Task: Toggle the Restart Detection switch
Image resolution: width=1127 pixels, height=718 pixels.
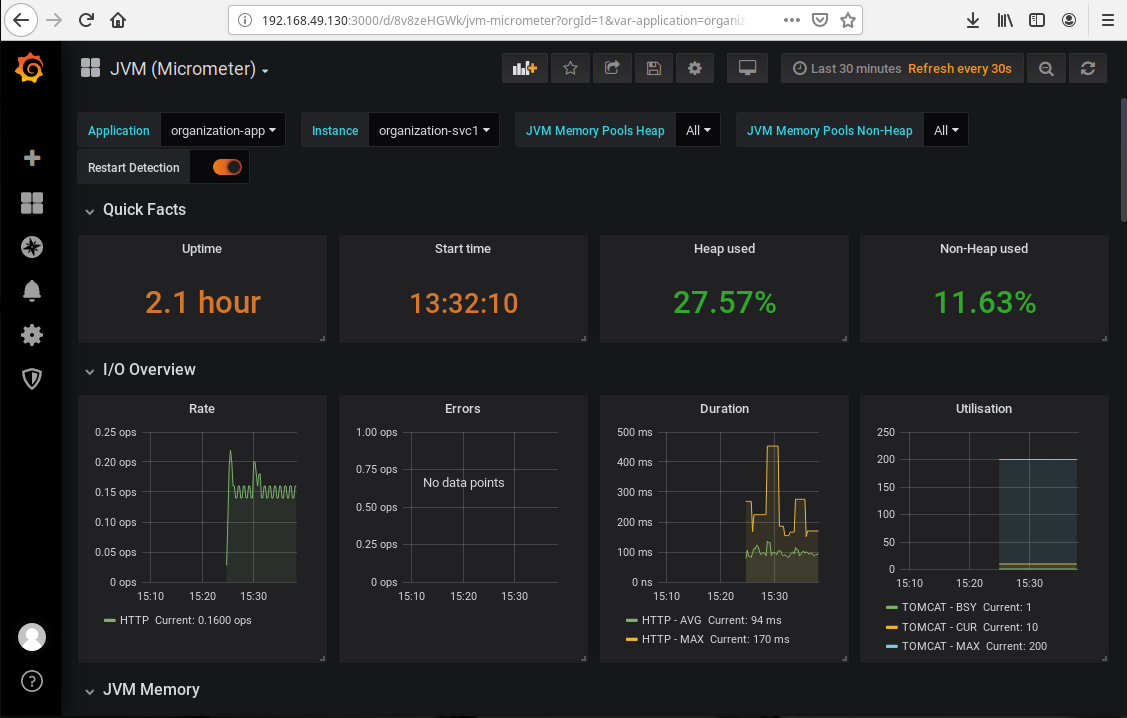Action: point(227,167)
